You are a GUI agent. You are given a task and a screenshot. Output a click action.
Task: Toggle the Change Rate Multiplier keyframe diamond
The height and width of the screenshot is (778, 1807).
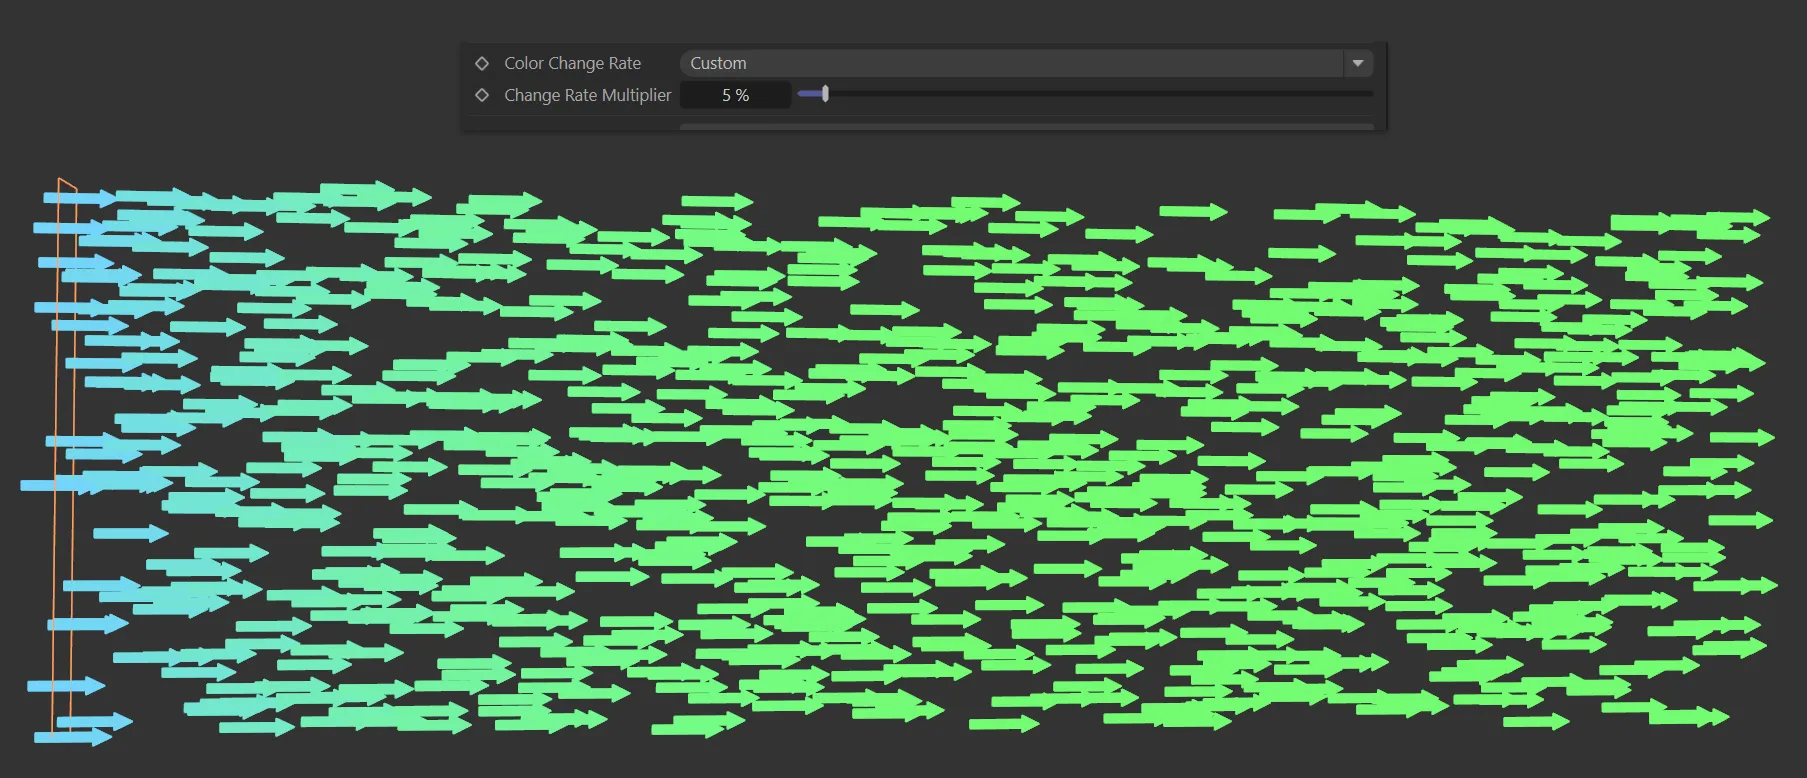[482, 95]
